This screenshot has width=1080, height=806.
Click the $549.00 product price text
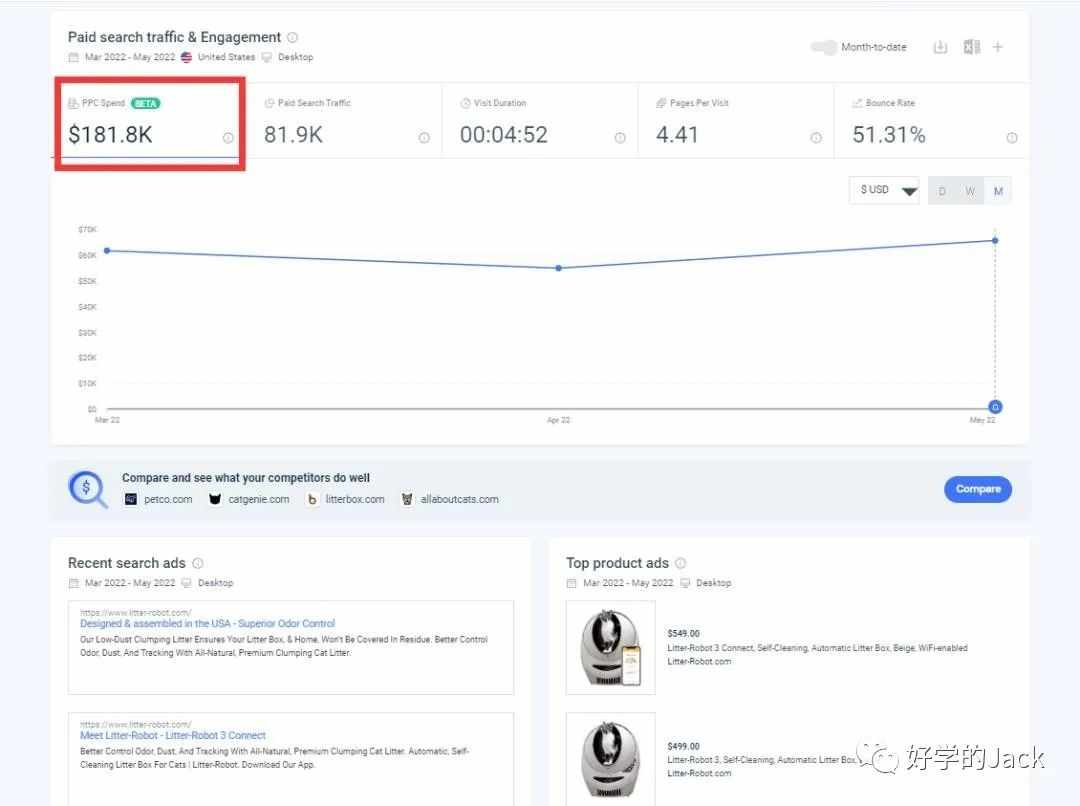(x=683, y=634)
